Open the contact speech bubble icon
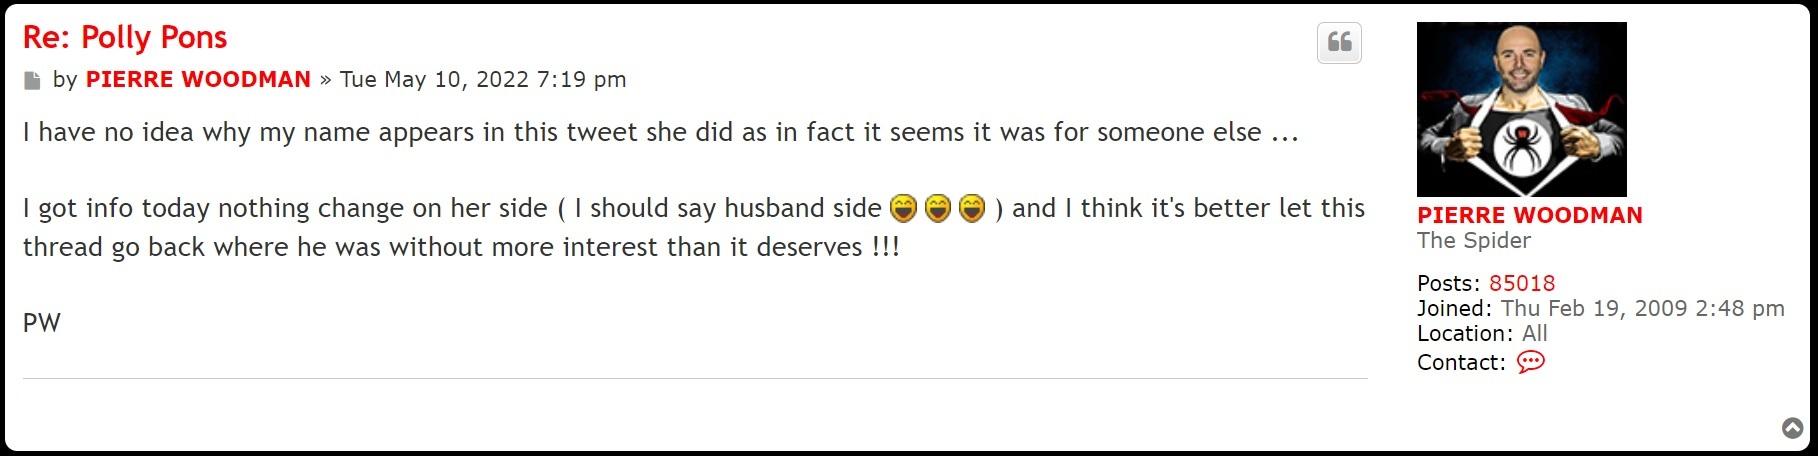This screenshot has width=1818, height=456. click(x=1530, y=362)
